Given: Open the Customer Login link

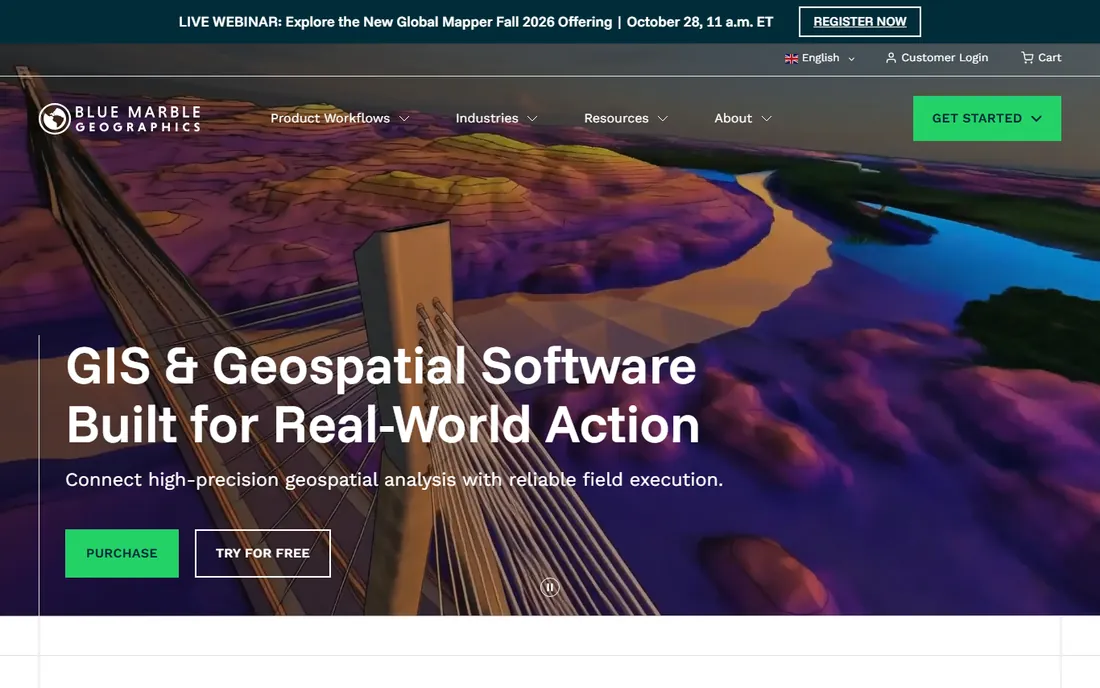Looking at the screenshot, I should coord(937,58).
